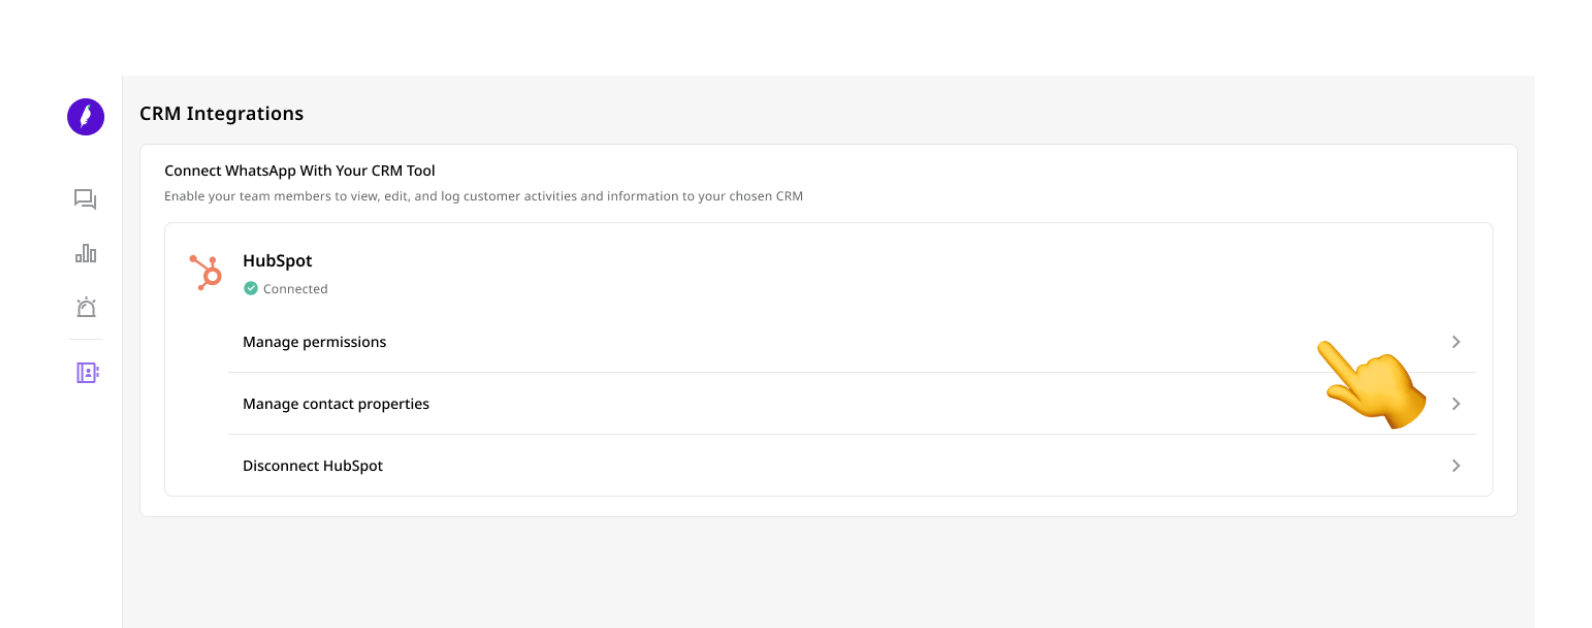Viewport: 1592px width, 628px height.
Task: Choose Disconnect HubSpot
Action: 852,466
